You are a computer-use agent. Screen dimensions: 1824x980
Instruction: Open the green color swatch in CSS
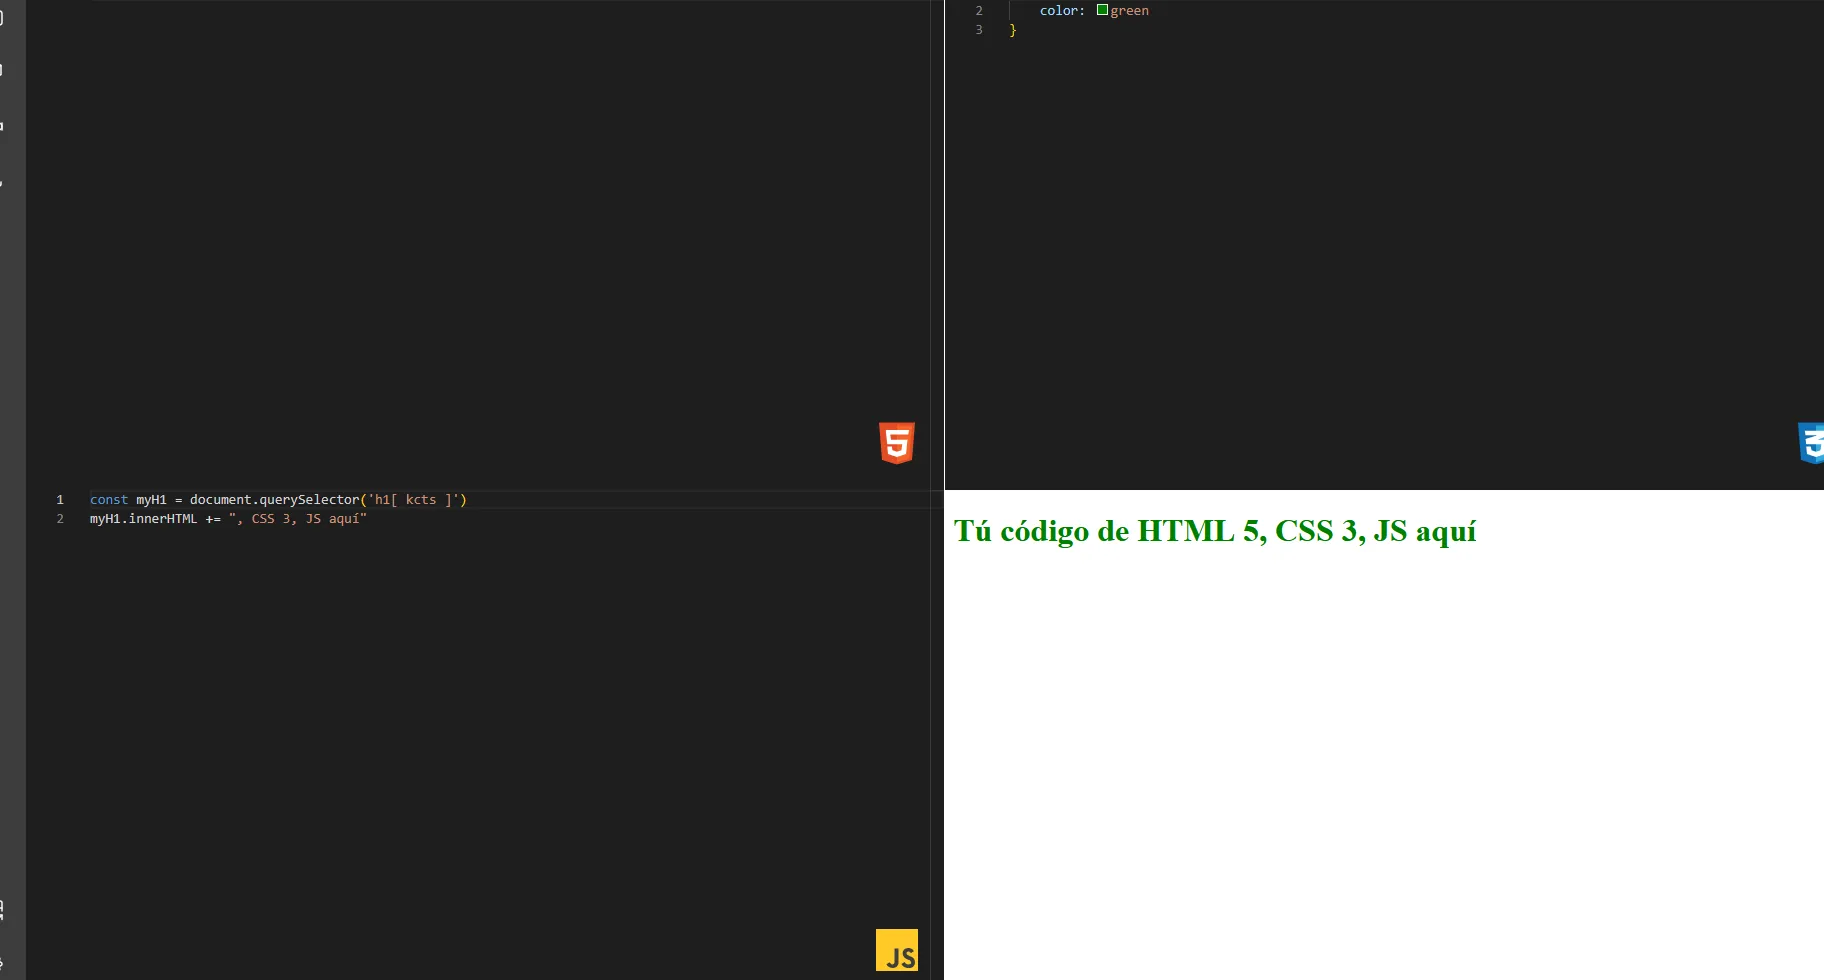pyautogui.click(x=1102, y=10)
